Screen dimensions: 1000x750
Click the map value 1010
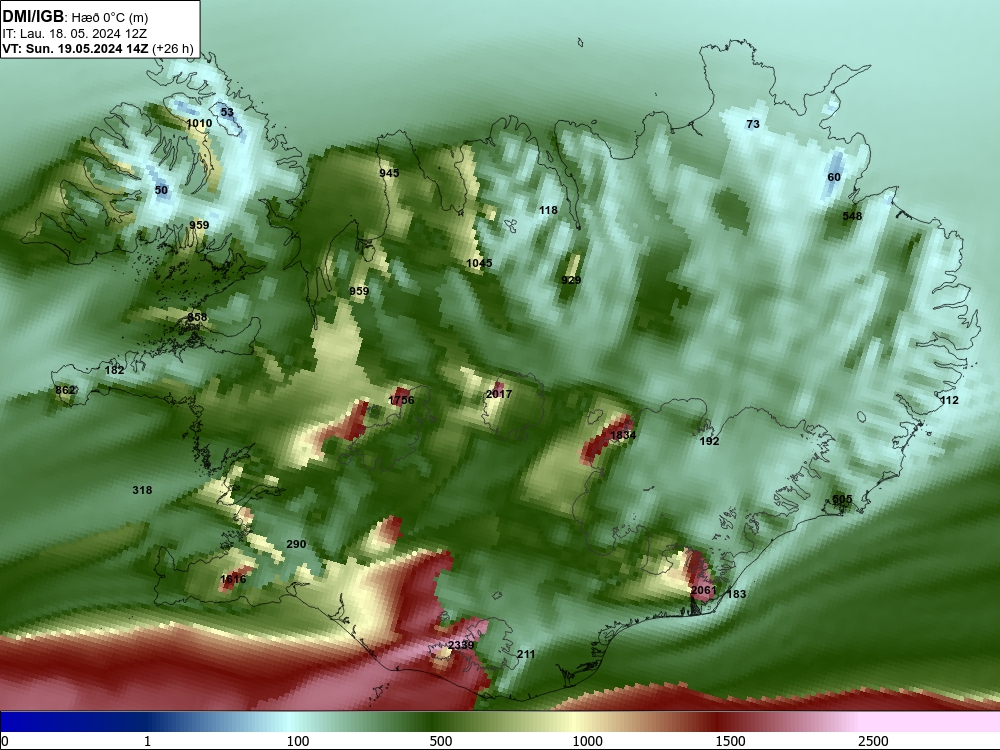click(199, 123)
